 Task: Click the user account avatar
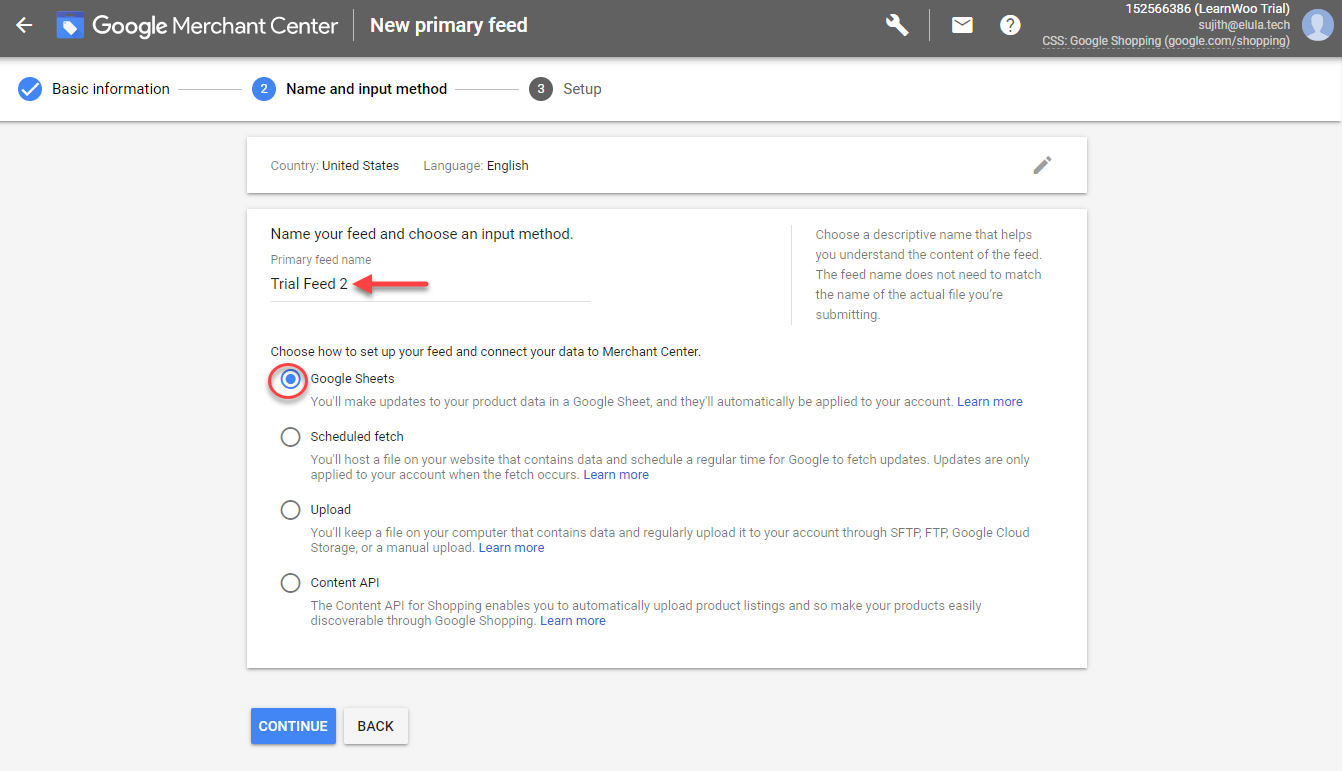[x=1317, y=26]
